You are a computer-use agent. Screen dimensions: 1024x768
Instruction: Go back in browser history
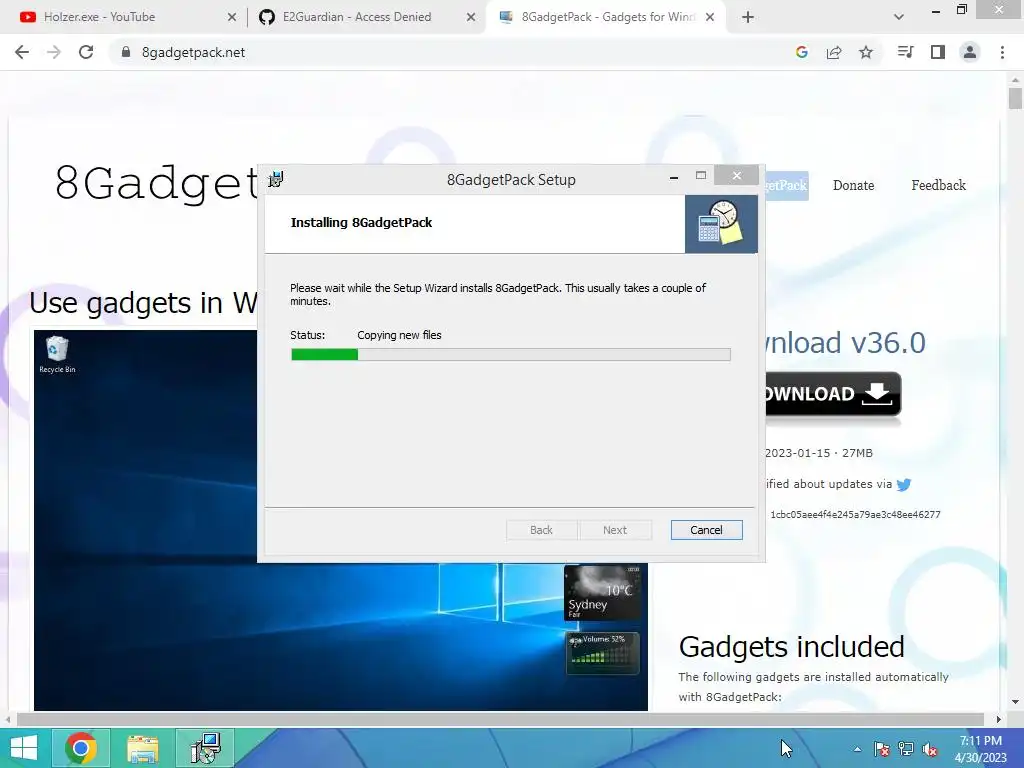22,52
